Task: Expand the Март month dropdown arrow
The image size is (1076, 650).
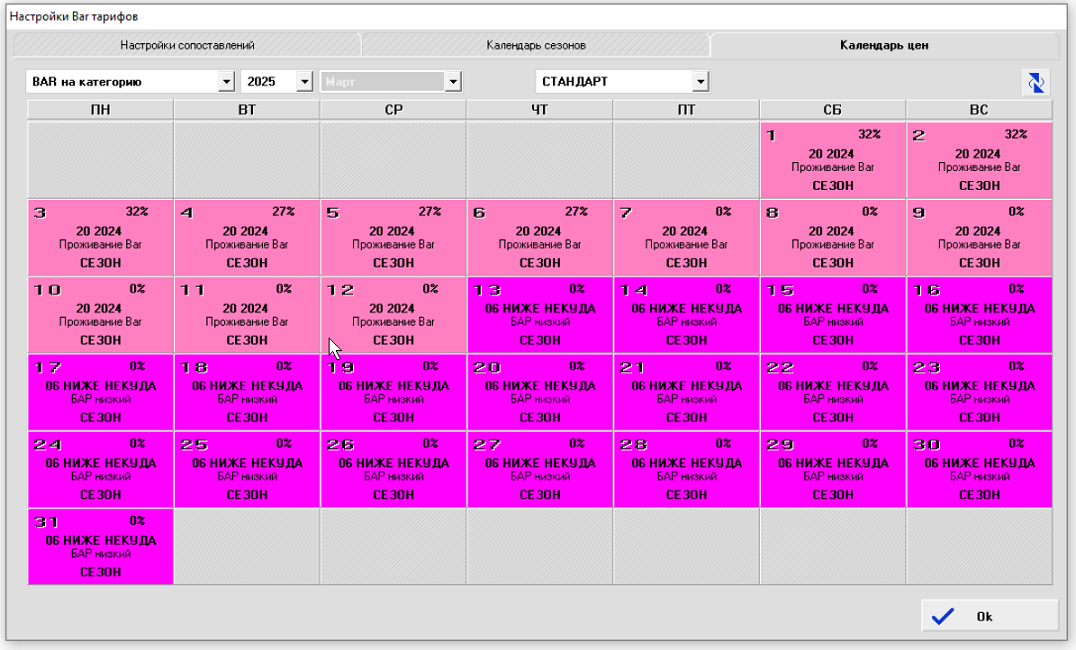Action: click(453, 82)
